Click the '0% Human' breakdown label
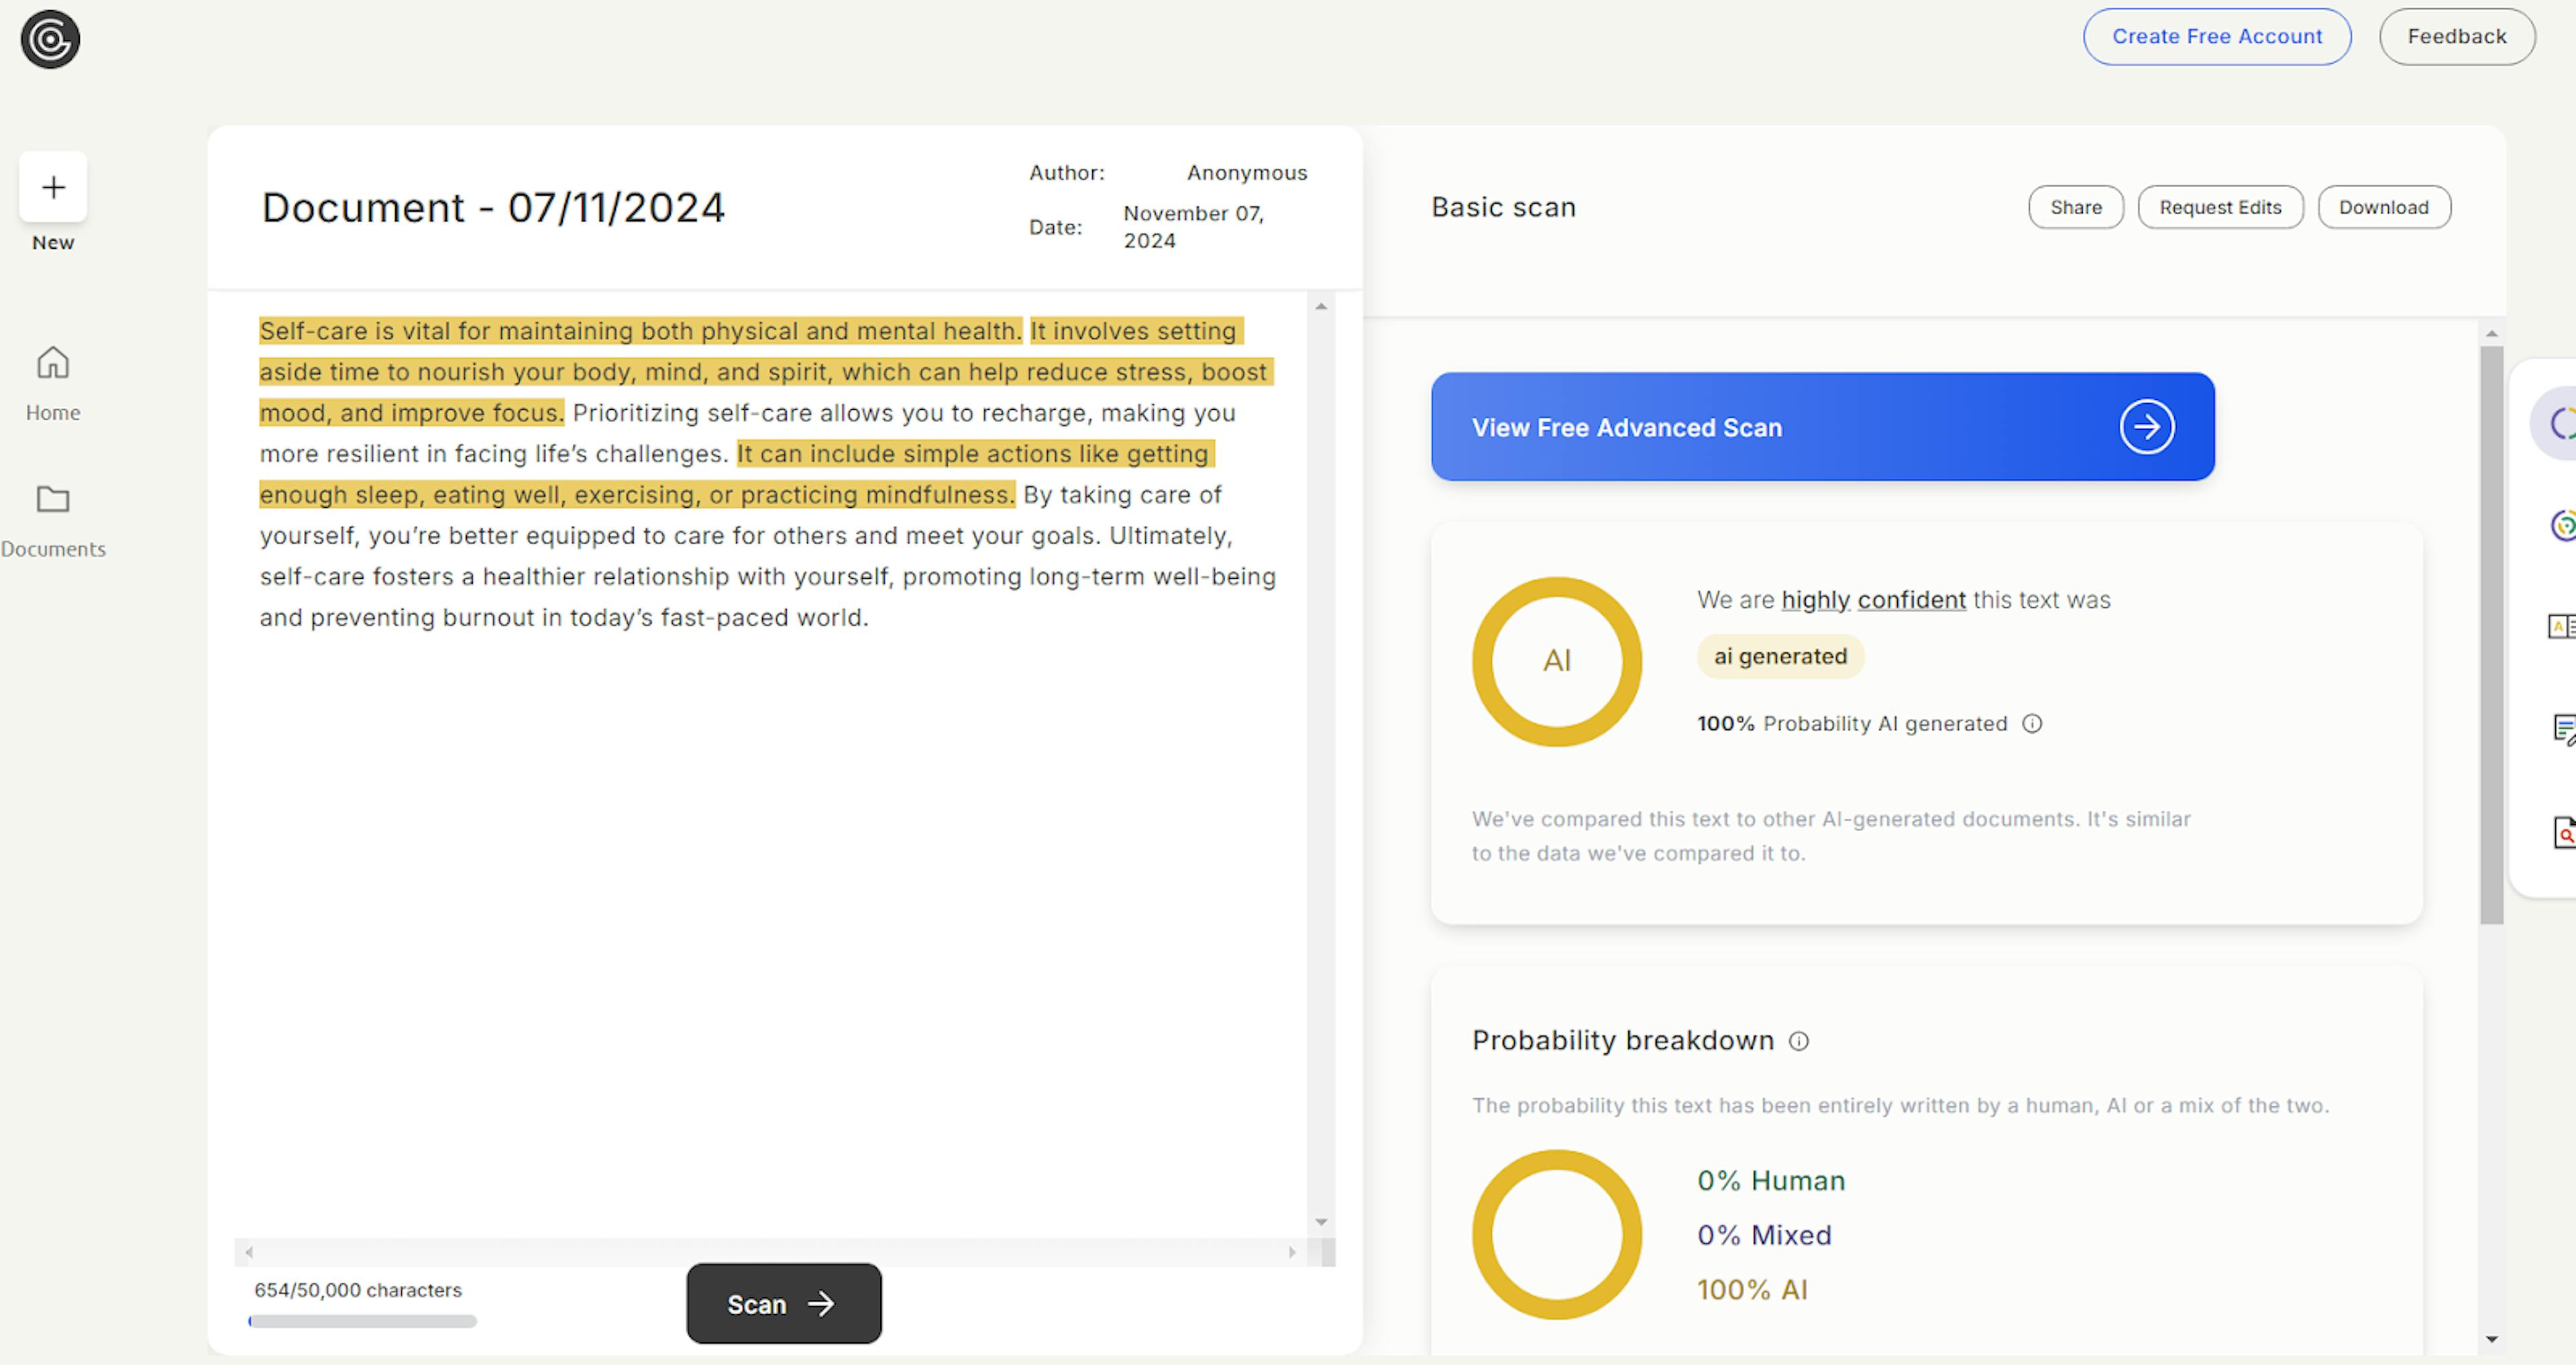The image size is (2576, 1365). [1771, 1181]
